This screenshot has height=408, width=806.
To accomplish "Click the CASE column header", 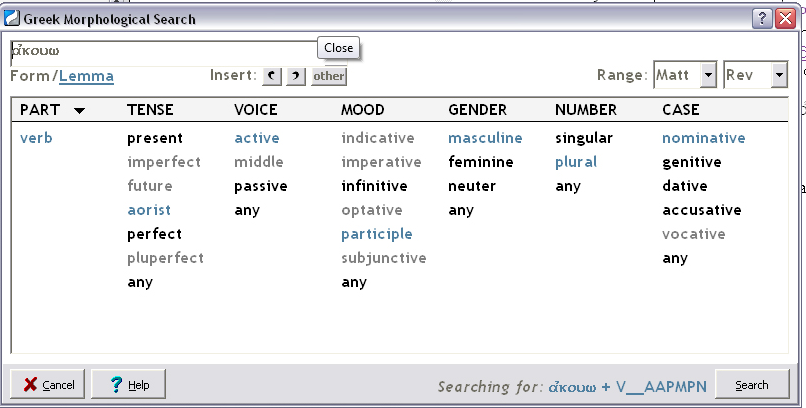I will click(681, 110).
